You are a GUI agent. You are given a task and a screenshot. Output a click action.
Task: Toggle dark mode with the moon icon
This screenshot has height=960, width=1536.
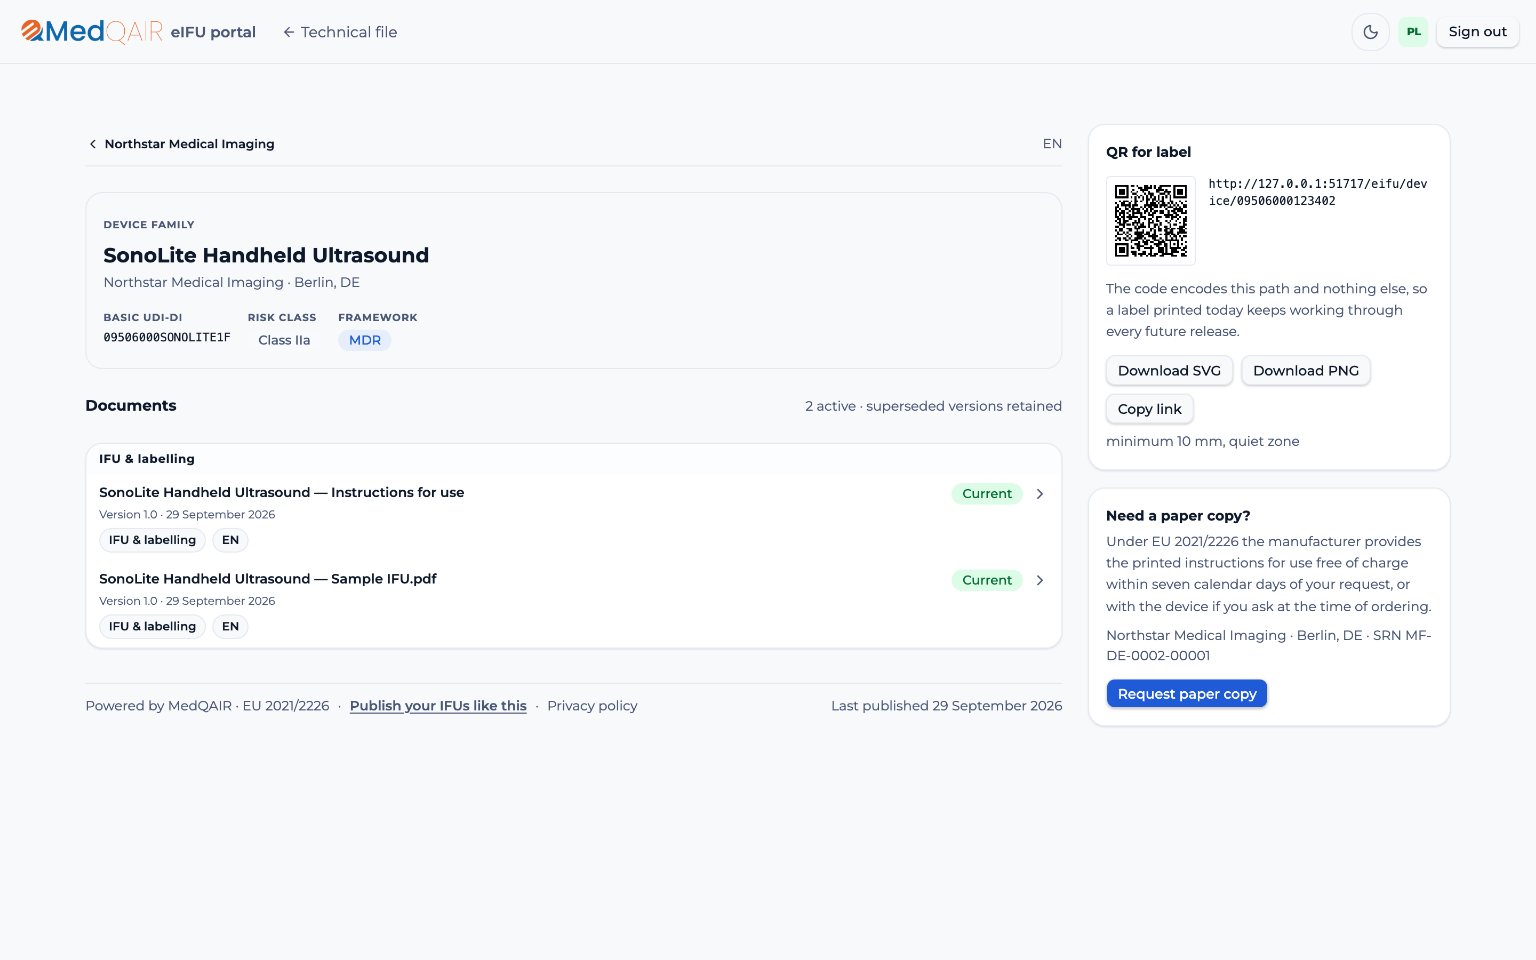click(1370, 32)
